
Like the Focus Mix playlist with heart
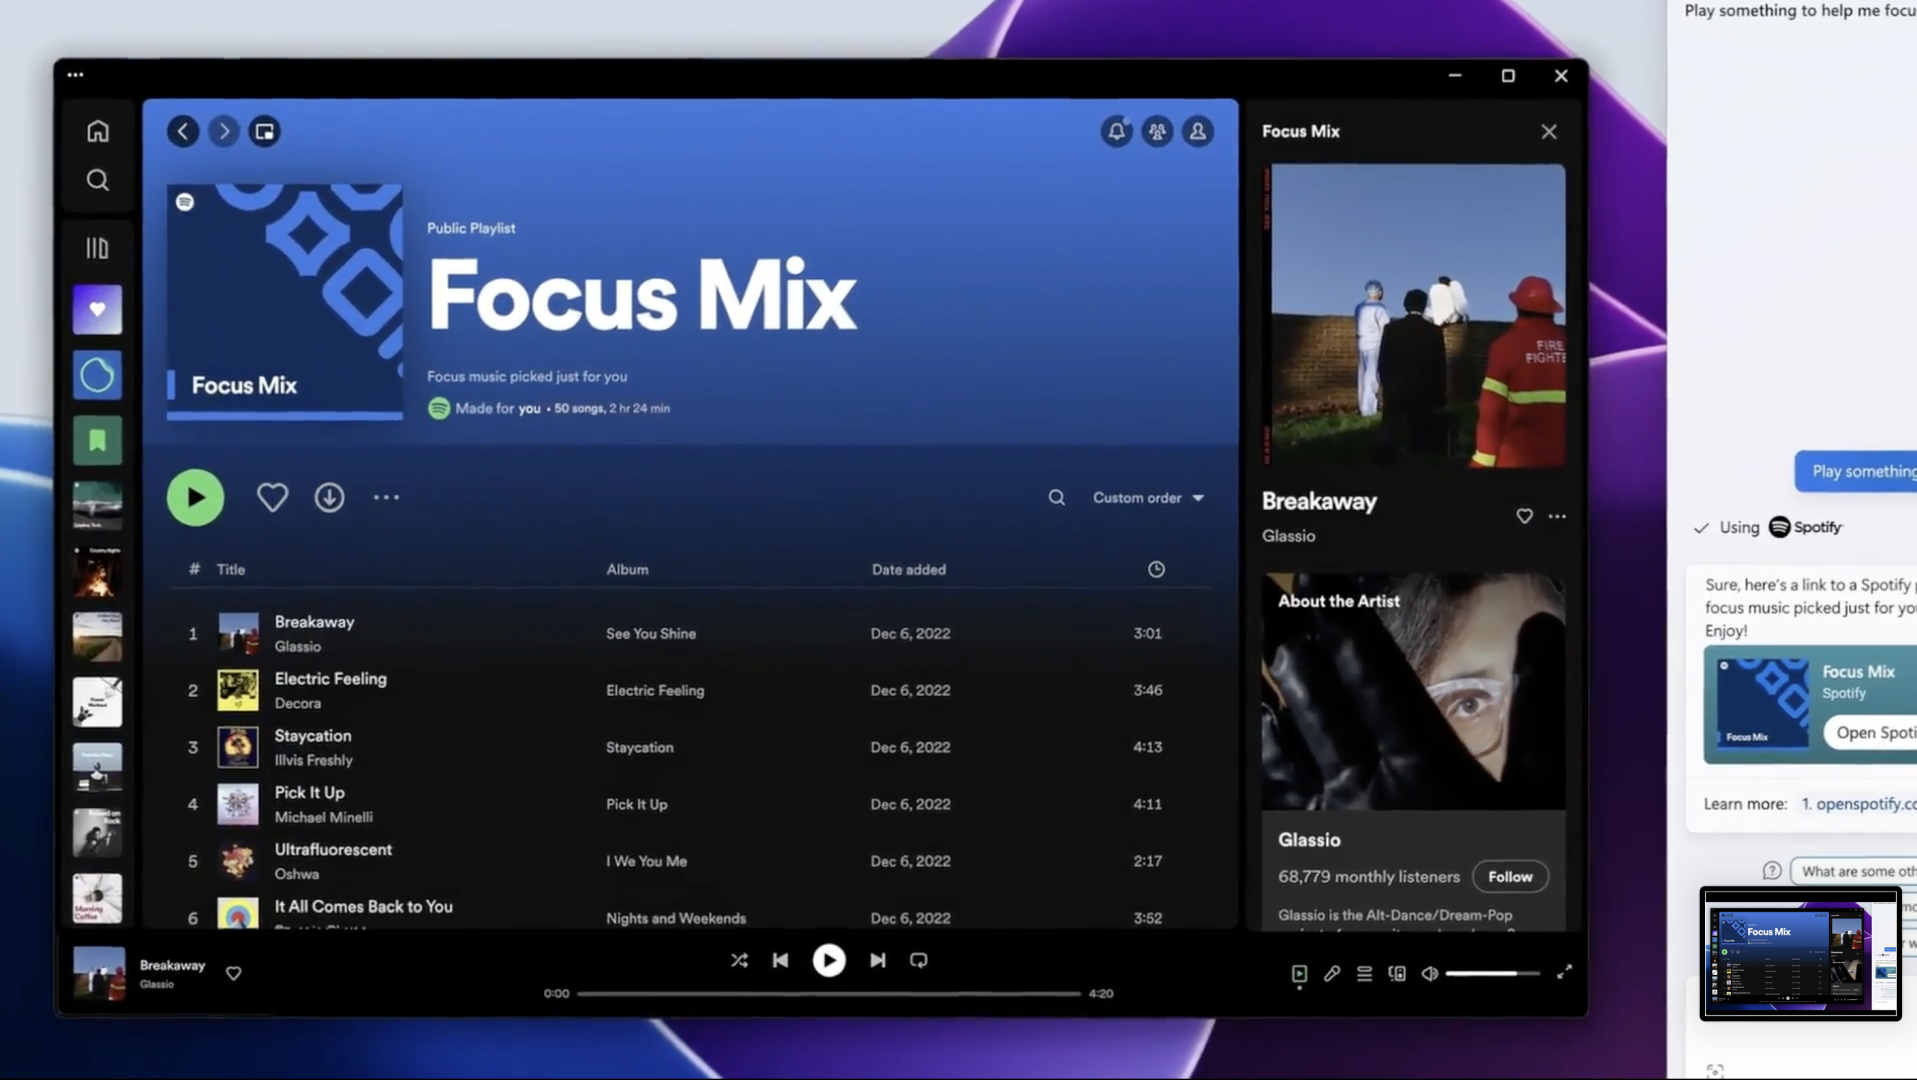(x=272, y=497)
